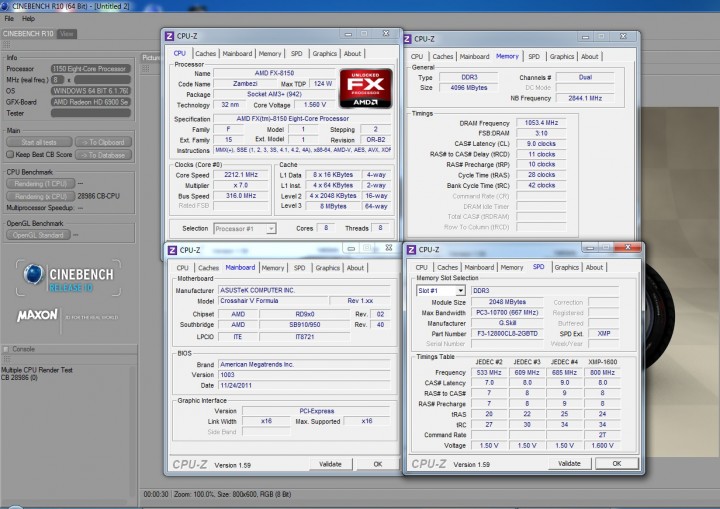Click the CPU-Z logo icon in the Mainboard window title bar
The height and width of the screenshot is (509, 720).
coord(172,250)
